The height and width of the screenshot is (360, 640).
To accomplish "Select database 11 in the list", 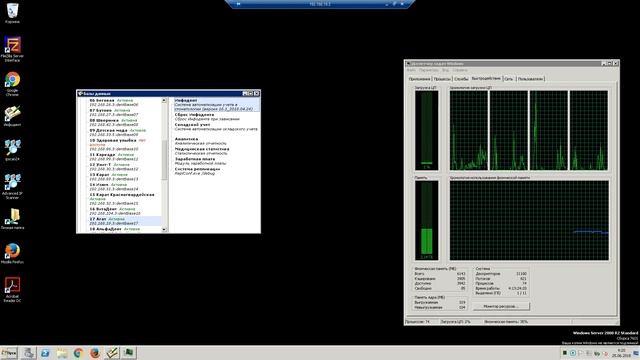I will click(x=124, y=157).
